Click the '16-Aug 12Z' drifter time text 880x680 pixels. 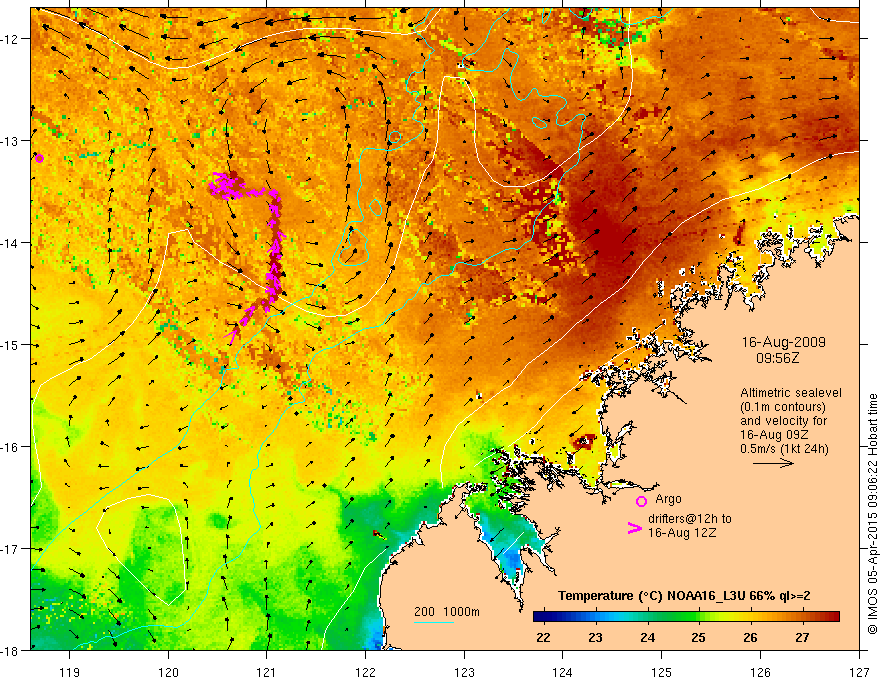click(x=682, y=533)
